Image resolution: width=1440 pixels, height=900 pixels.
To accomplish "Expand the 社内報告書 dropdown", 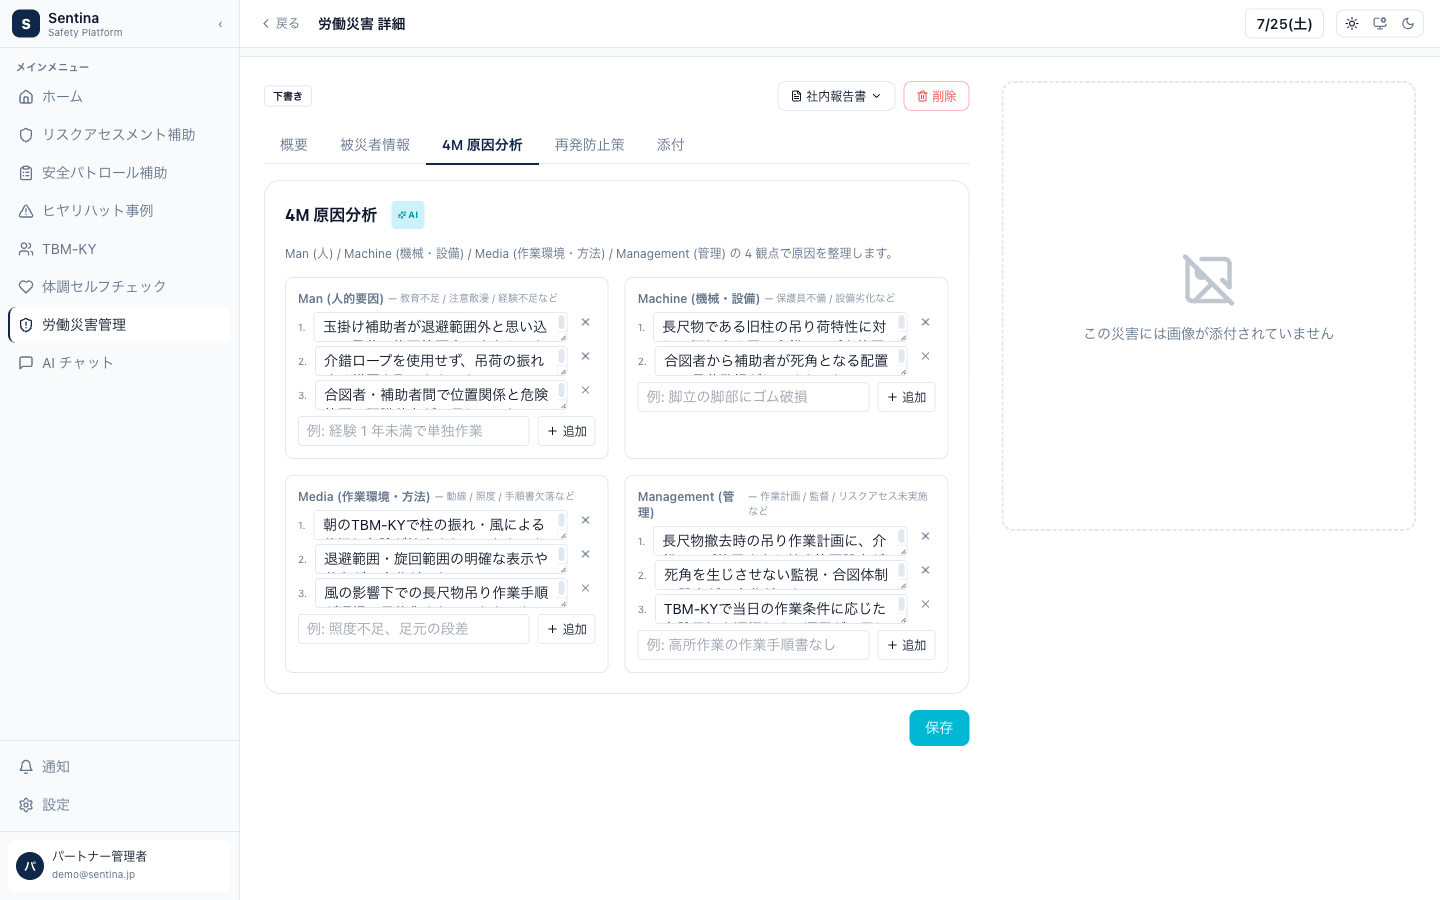I will coord(836,96).
